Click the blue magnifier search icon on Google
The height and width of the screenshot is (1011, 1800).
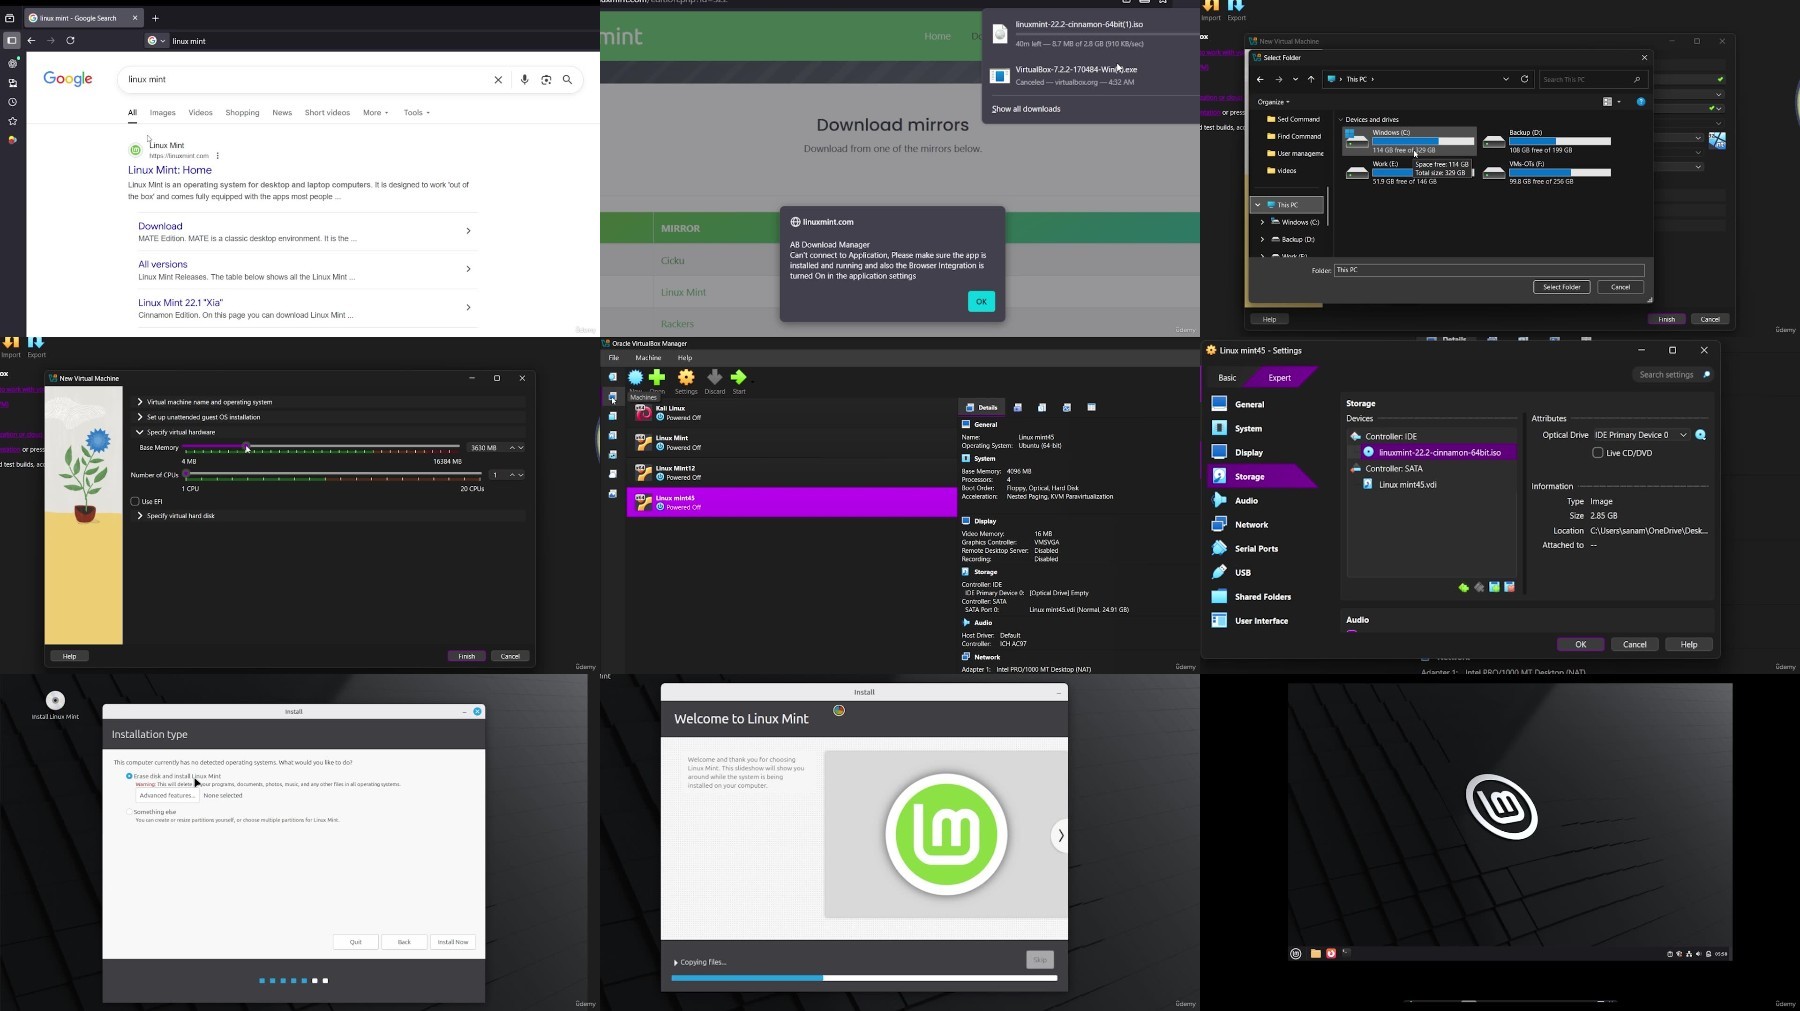[x=568, y=80]
